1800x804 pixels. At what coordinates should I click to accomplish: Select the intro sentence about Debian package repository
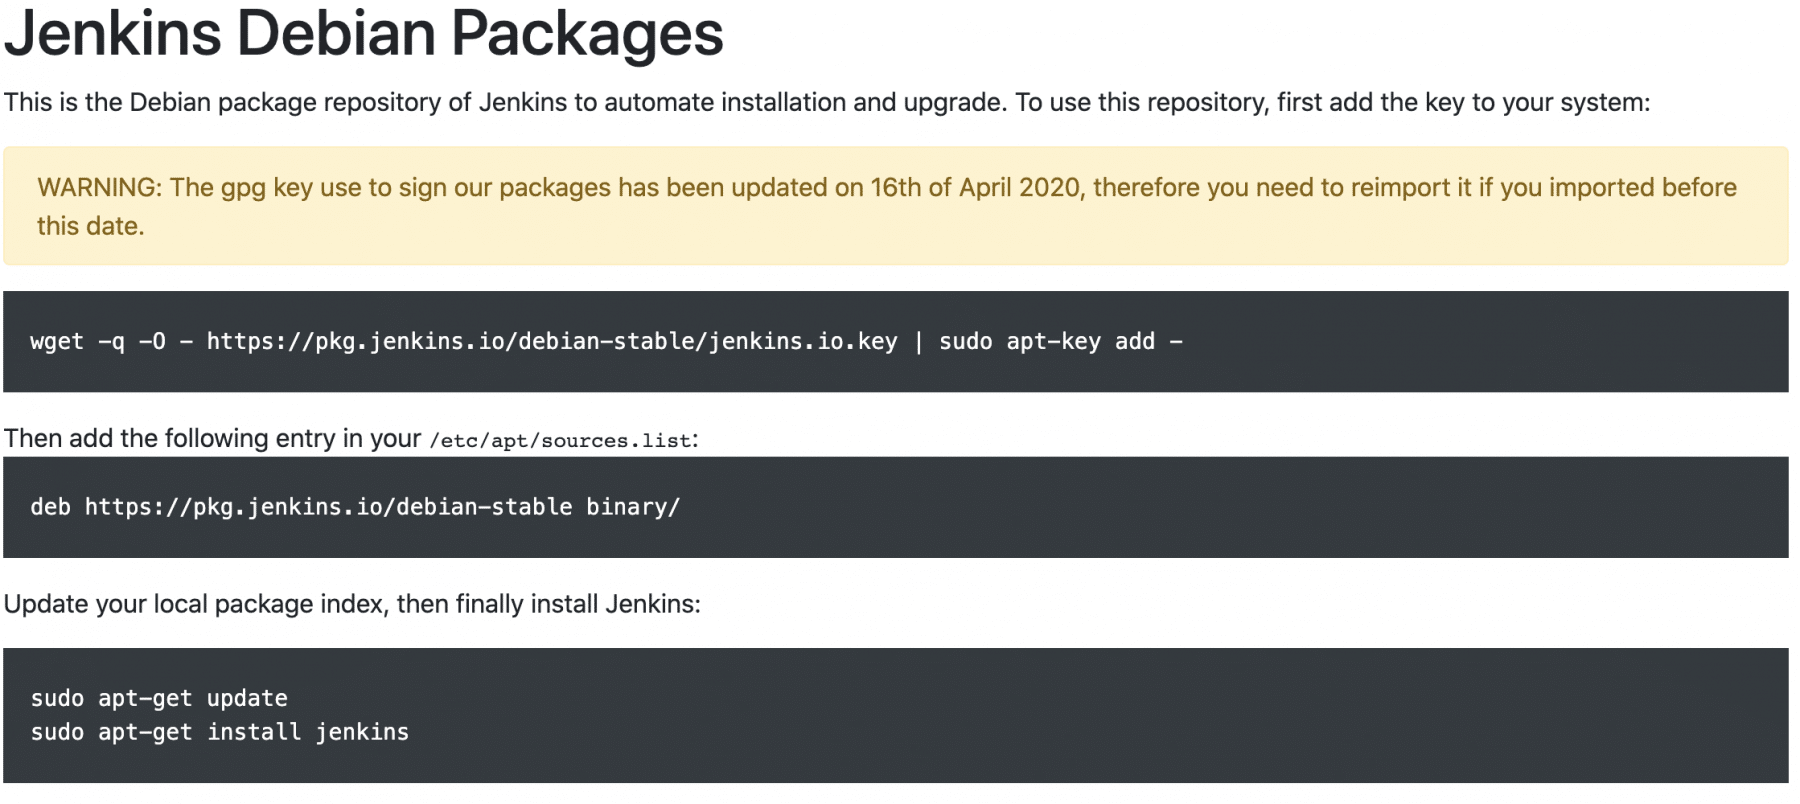(827, 103)
